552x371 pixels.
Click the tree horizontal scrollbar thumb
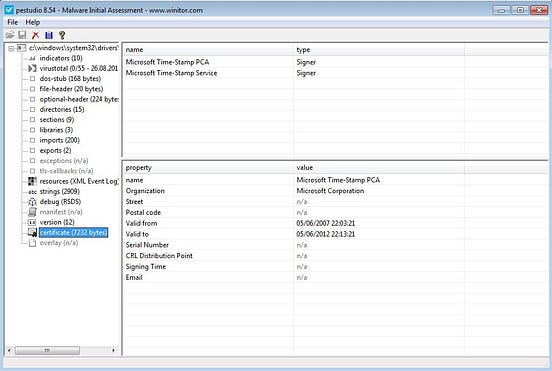[x=47, y=350]
